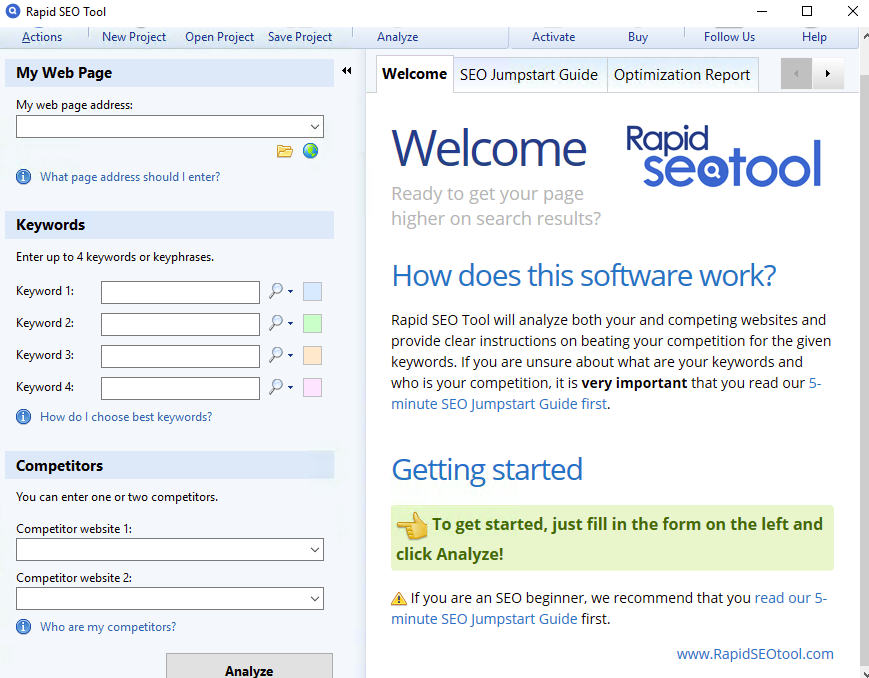Click Activate in the toolbar
The width and height of the screenshot is (869, 678).
(554, 37)
